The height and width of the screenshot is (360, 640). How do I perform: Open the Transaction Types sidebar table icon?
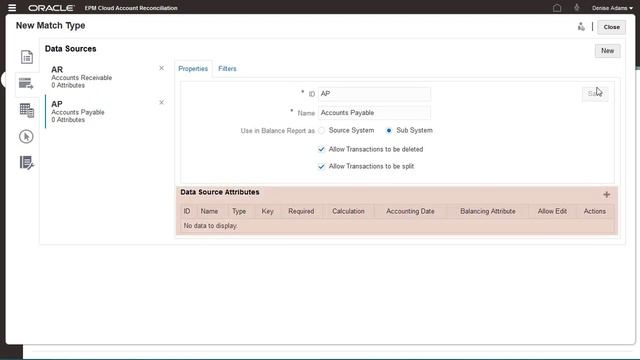click(x=27, y=110)
